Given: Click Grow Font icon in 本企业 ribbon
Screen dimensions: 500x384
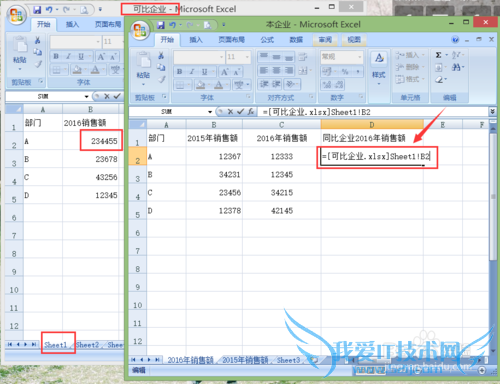Looking at the screenshot, I should (x=225, y=71).
